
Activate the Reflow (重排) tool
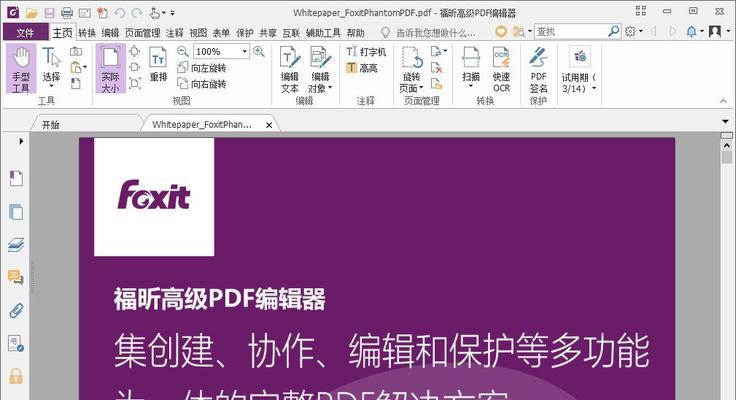click(x=158, y=64)
